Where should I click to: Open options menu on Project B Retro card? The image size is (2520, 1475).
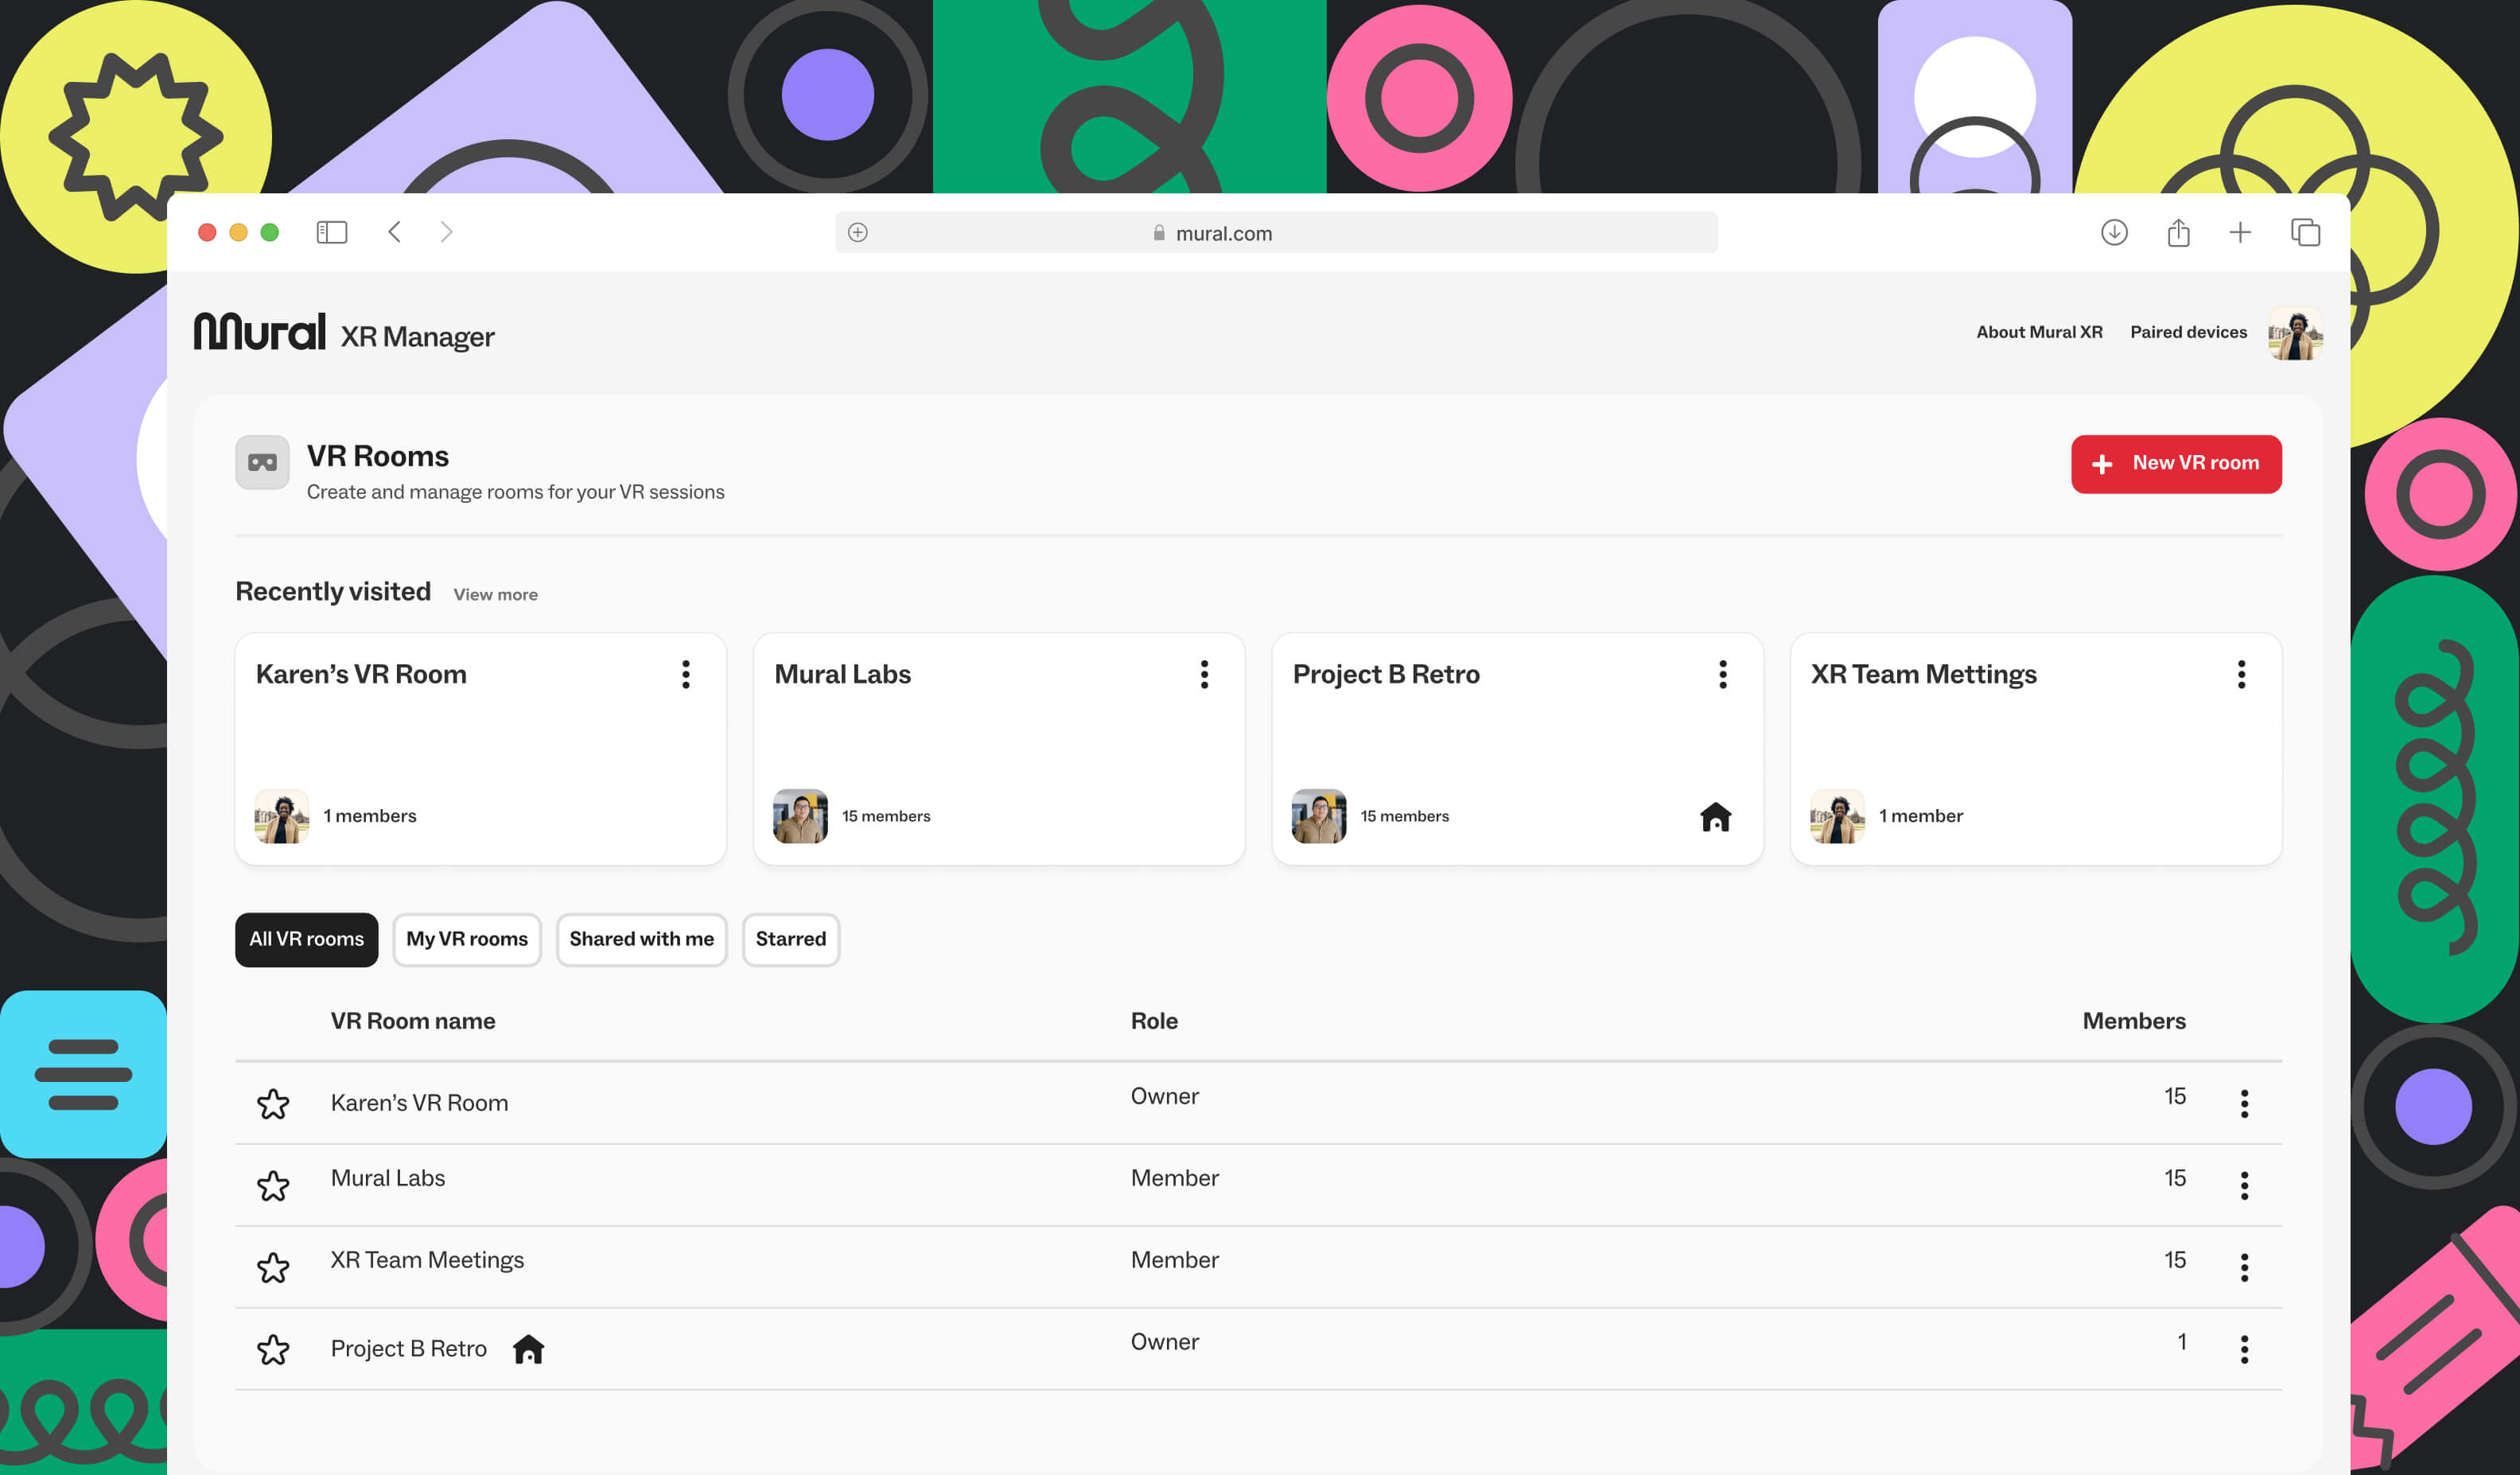click(1723, 675)
